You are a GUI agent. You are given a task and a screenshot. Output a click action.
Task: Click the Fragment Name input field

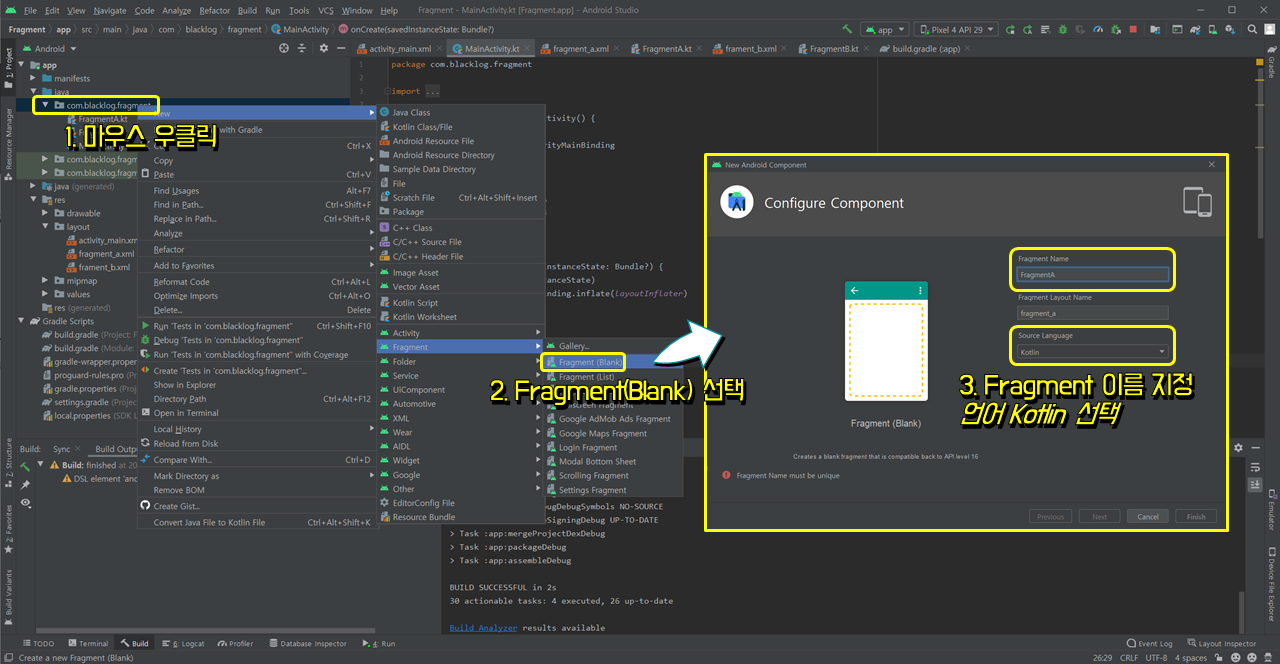pyautogui.click(x=1092, y=274)
